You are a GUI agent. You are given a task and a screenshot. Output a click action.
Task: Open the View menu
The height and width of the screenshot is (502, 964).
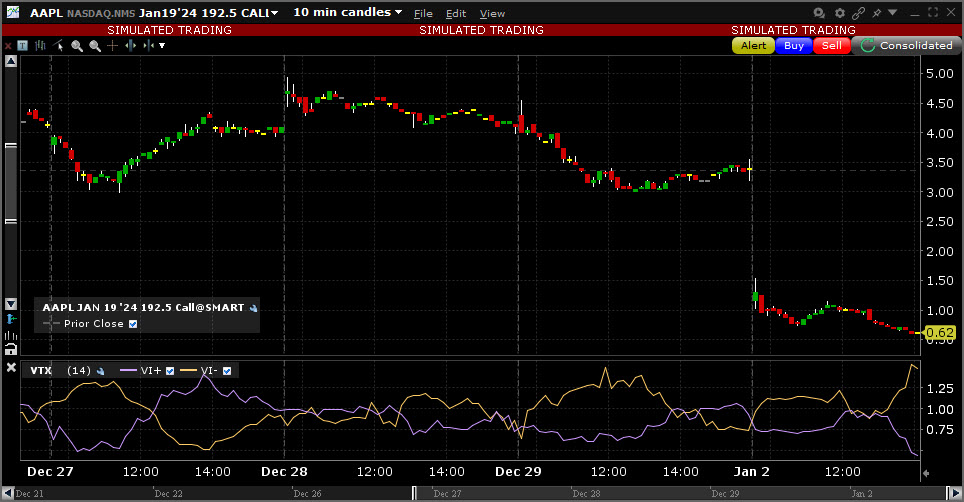tap(492, 14)
